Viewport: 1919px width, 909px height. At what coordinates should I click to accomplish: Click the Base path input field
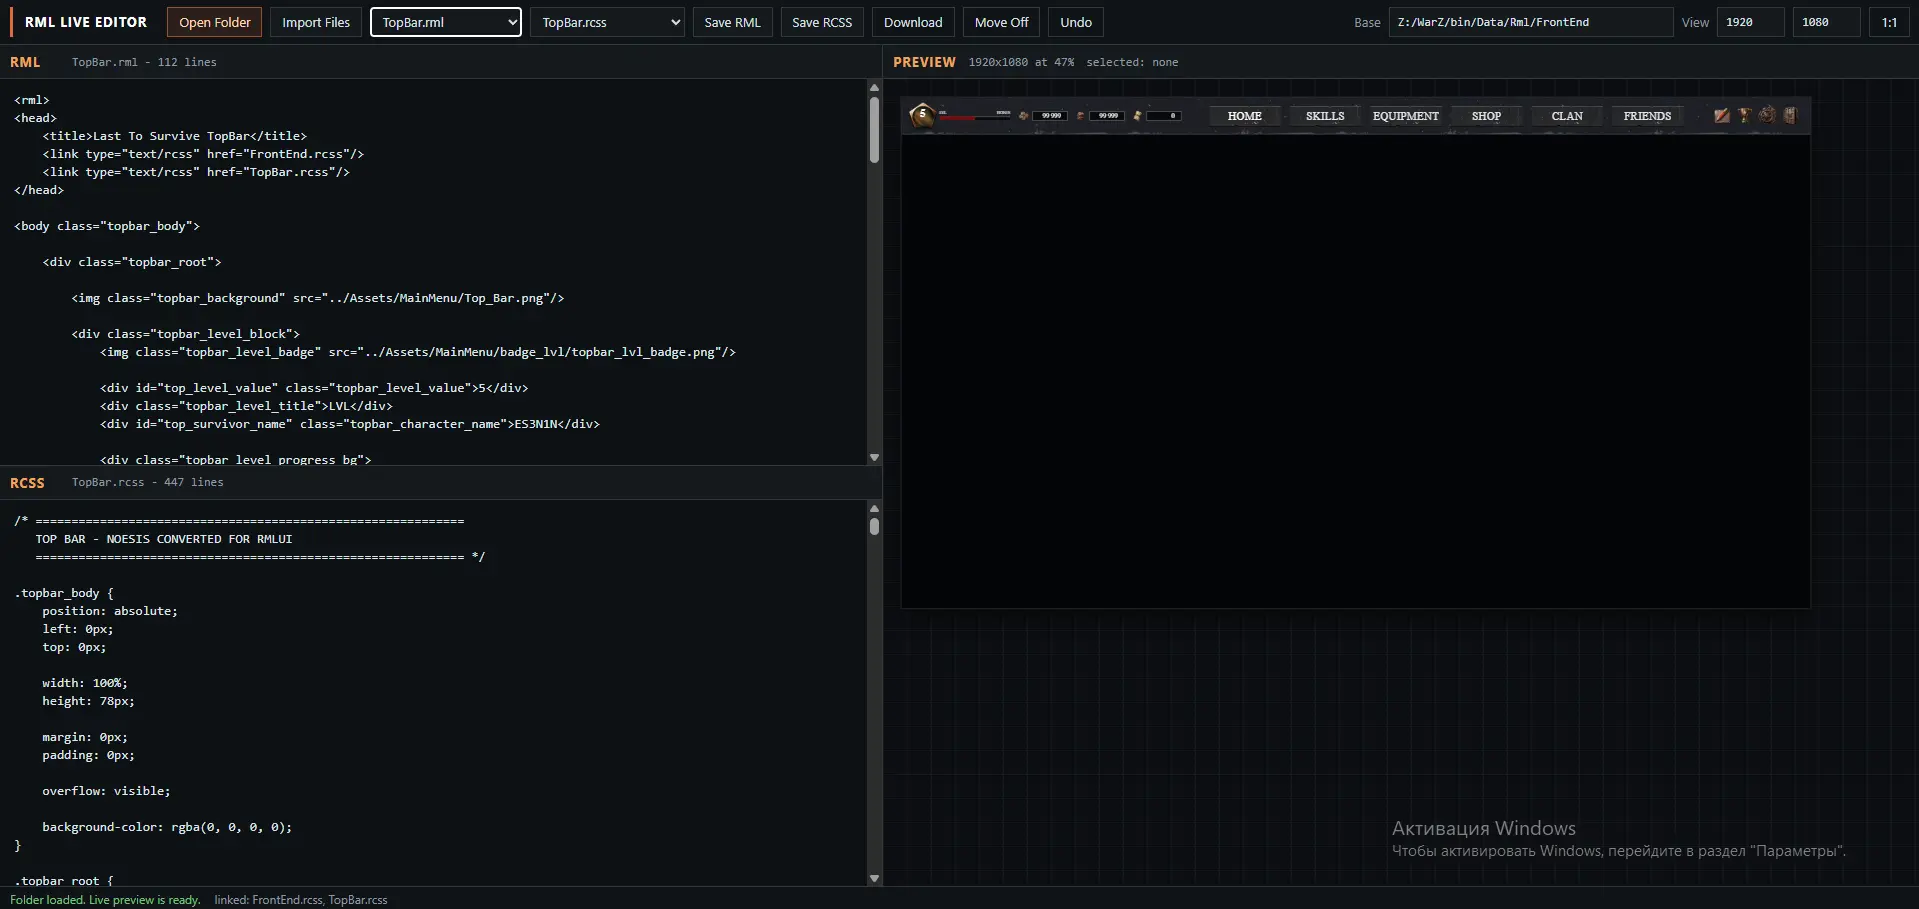(x=1530, y=22)
